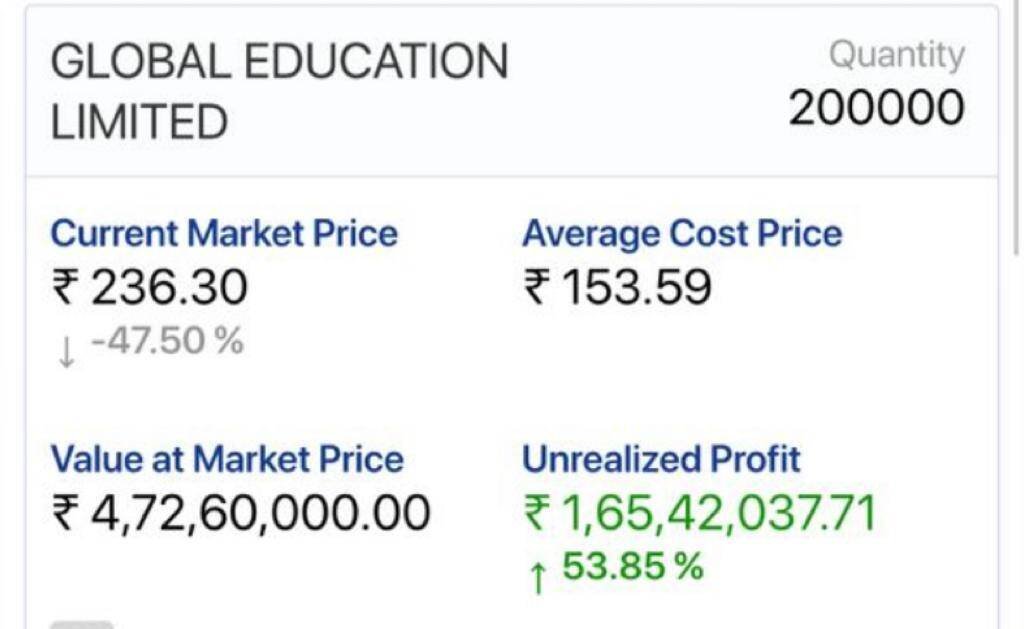Click the green profit amount 1,65,42,037.71
Screen dimensions: 1024x629
717,513
